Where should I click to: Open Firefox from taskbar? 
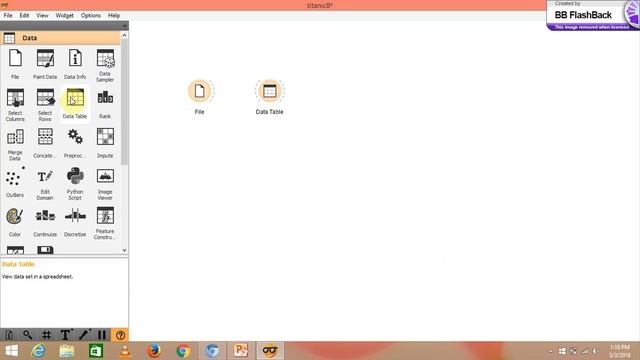(x=154, y=351)
